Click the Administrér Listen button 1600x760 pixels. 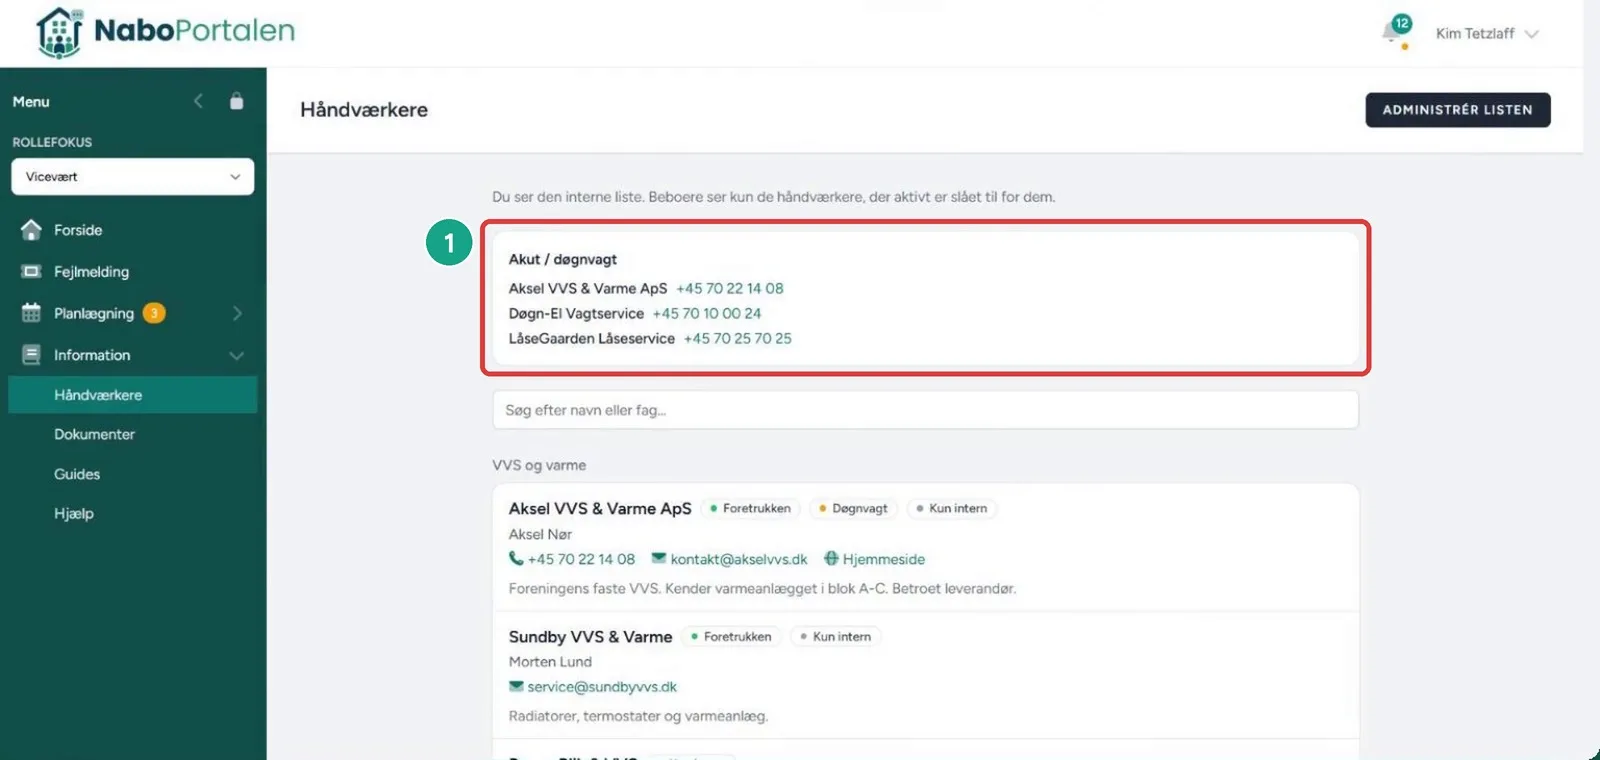tap(1458, 110)
